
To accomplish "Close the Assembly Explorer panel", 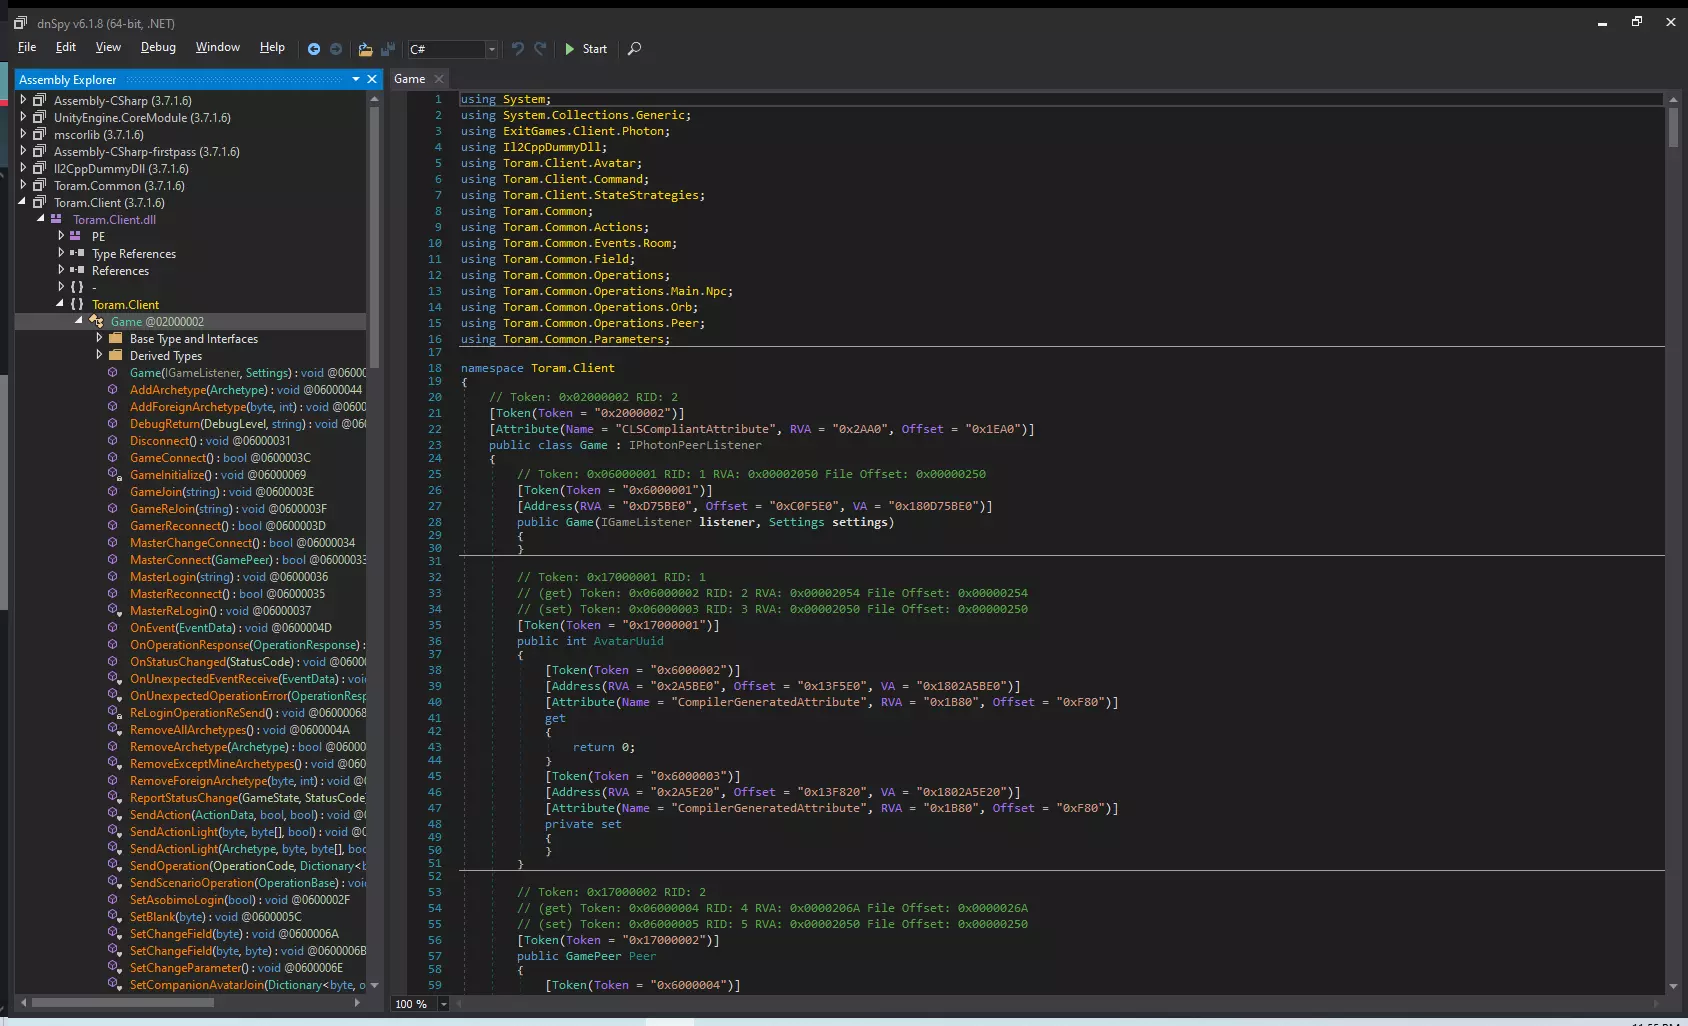I will pyautogui.click(x=372, y=79).
